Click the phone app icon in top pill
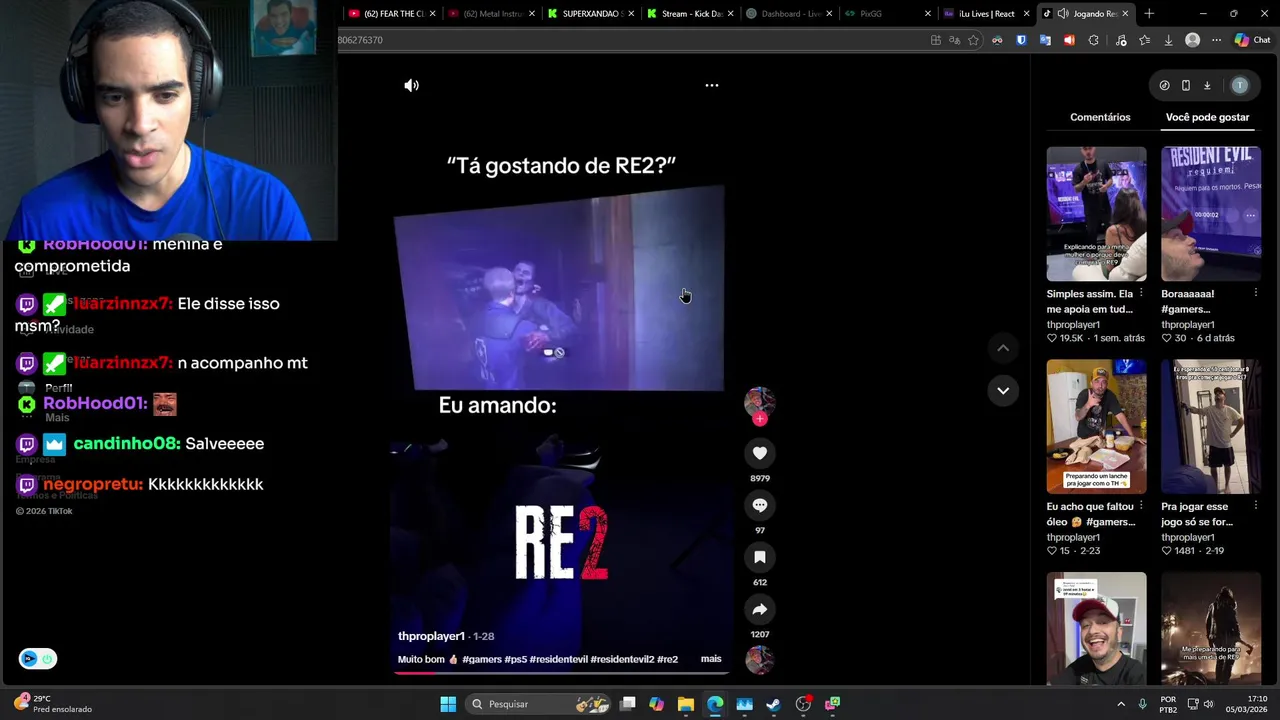Viewport: 1280px width, 720px height. click(x=1185, y=85)
